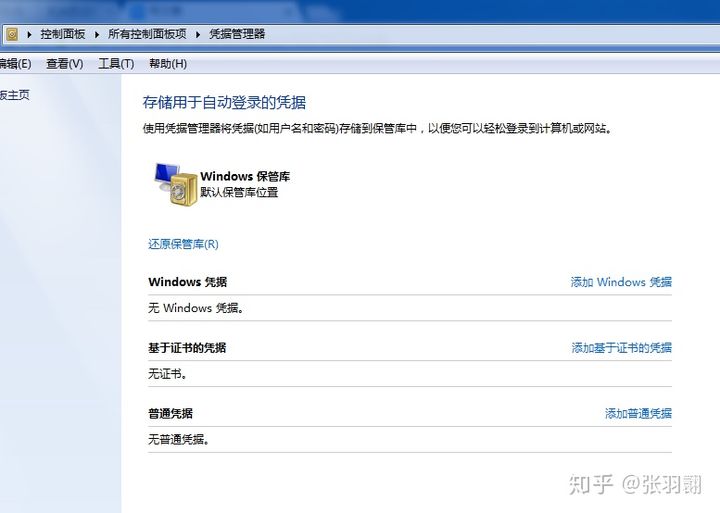The image size is (720, 513).
Task: Click the 默认保管库位置 text
Action: click(239, 192)
